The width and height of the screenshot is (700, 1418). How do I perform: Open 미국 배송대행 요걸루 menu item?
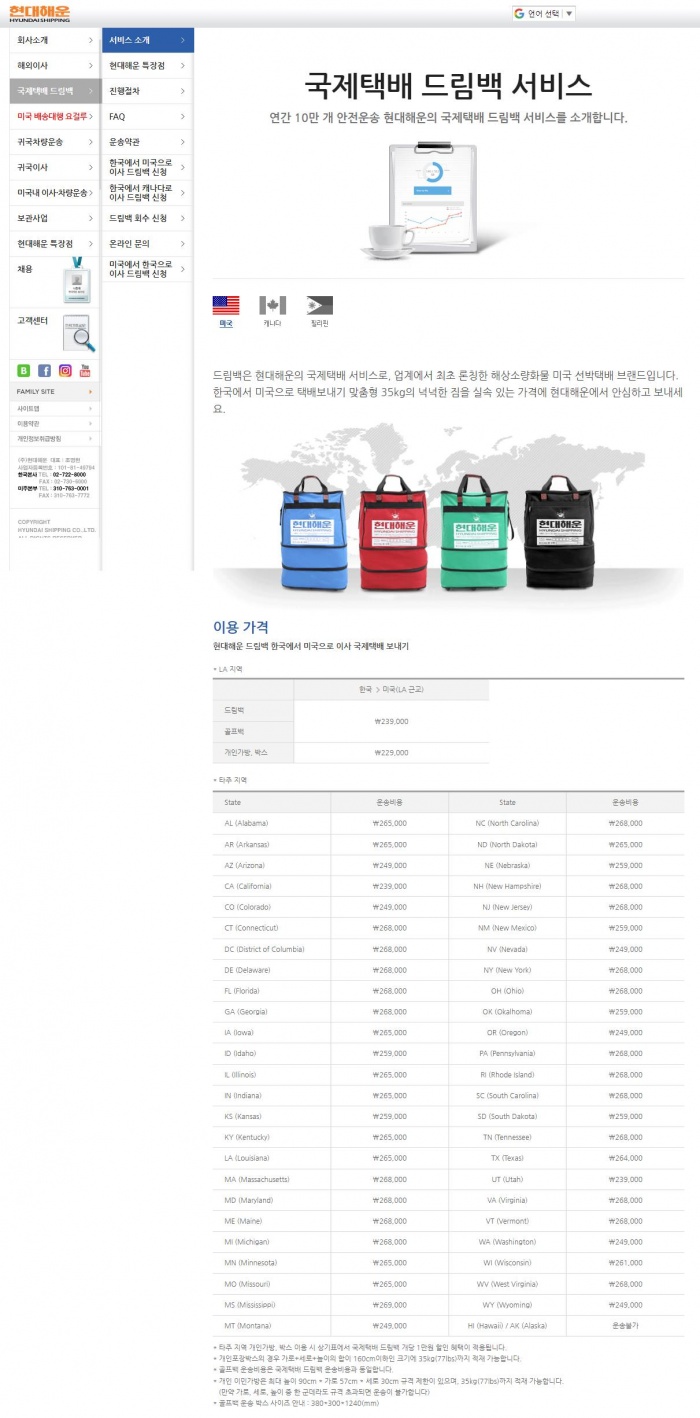pos(55,117)
